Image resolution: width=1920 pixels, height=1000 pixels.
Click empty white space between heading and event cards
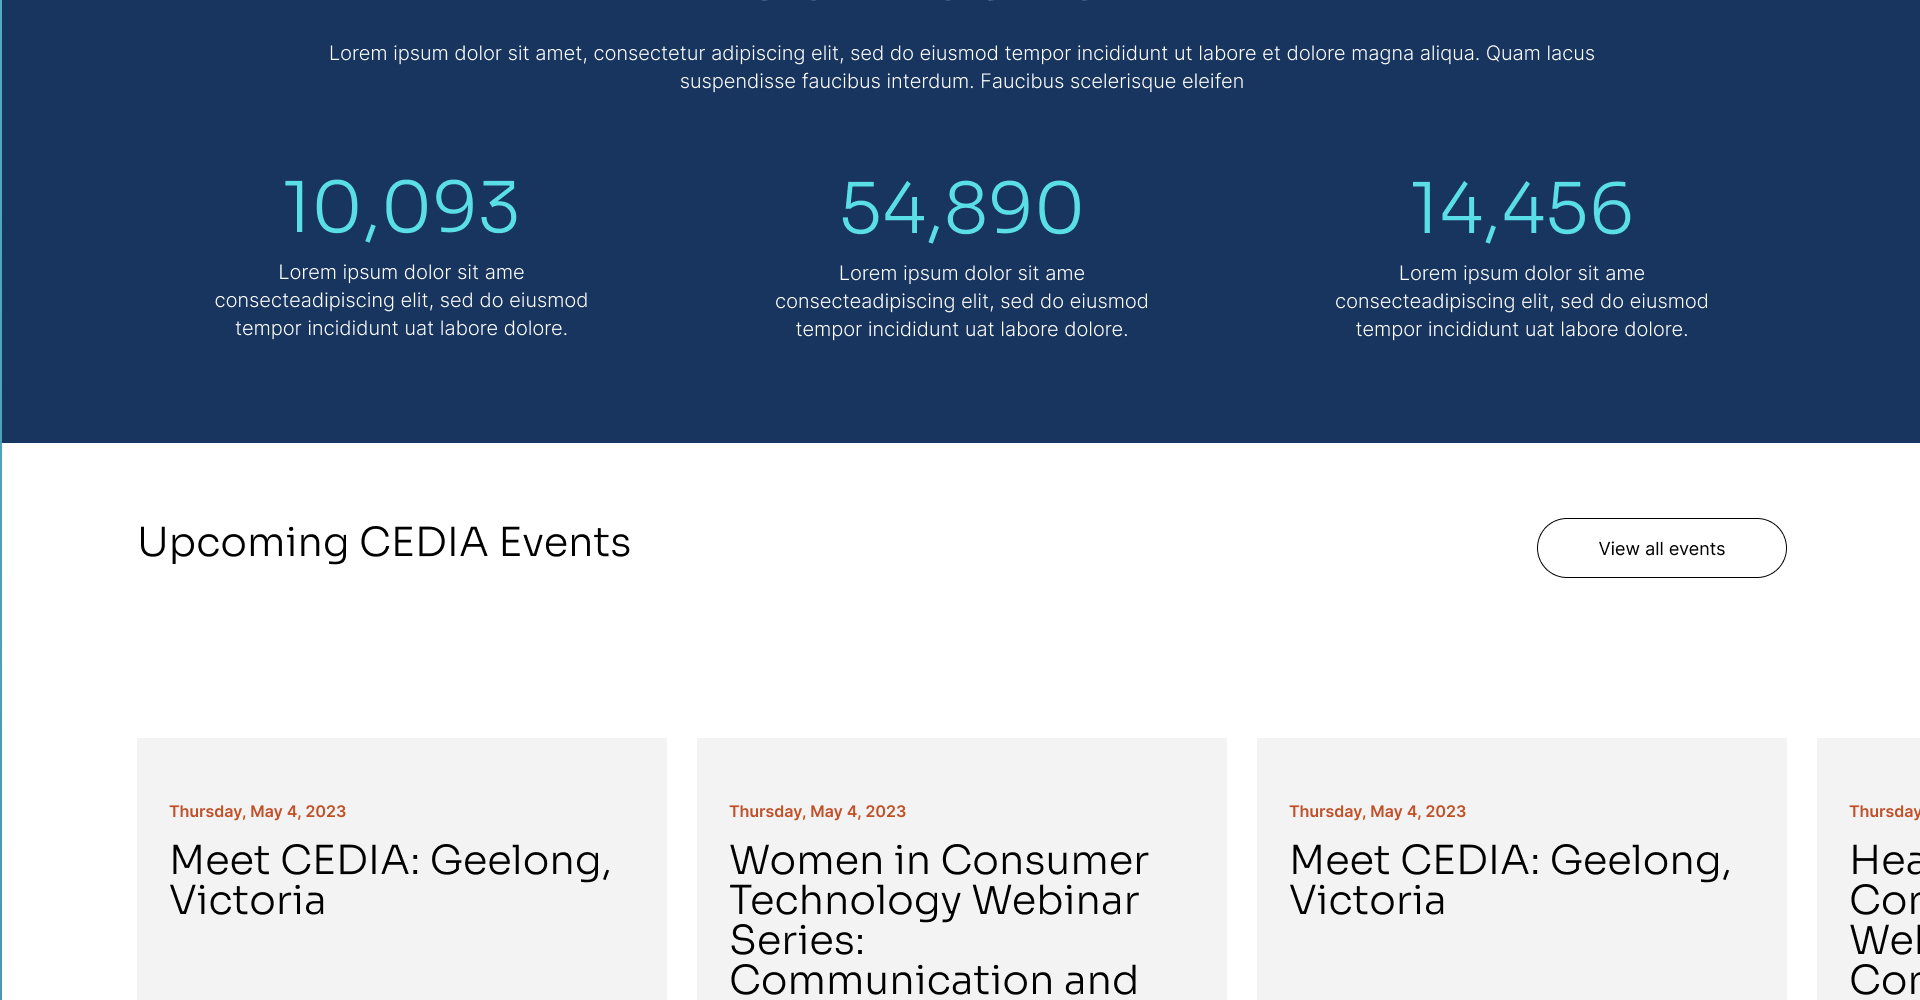pyautogui.click(x=960, y=660)
